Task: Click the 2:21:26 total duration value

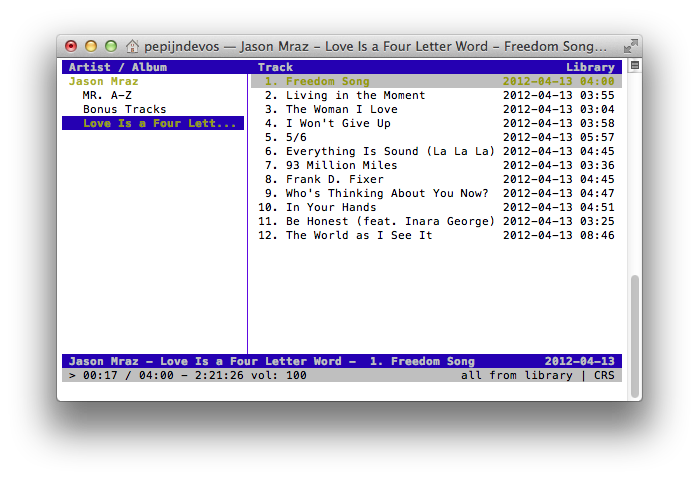Action: 219,375
